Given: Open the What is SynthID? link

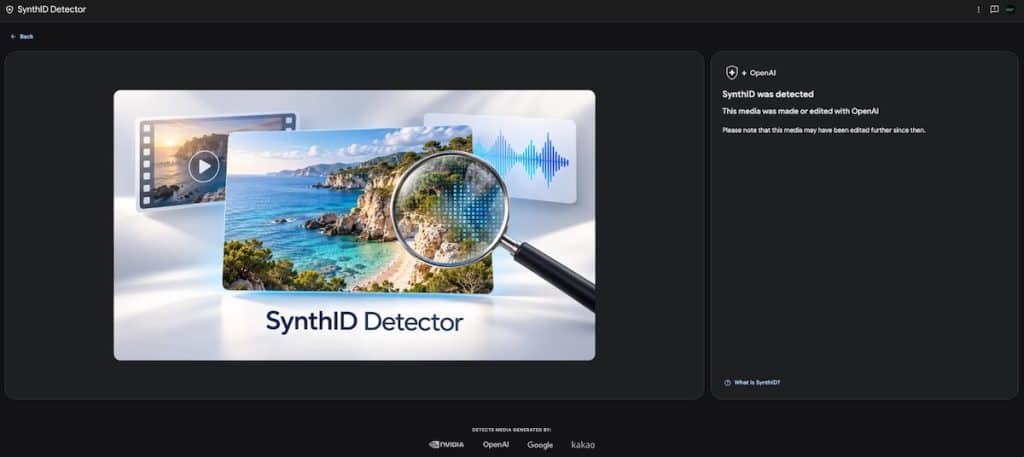Looking at the screenshot, I should pyautogui.click(x=757, y=383).
